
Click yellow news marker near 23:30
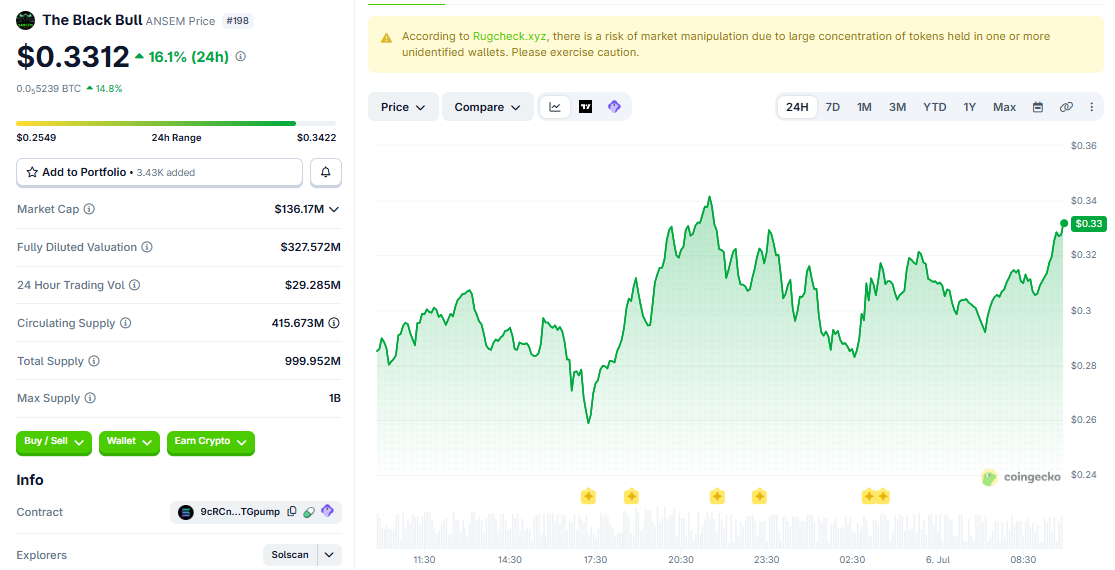tap(759, 496)
